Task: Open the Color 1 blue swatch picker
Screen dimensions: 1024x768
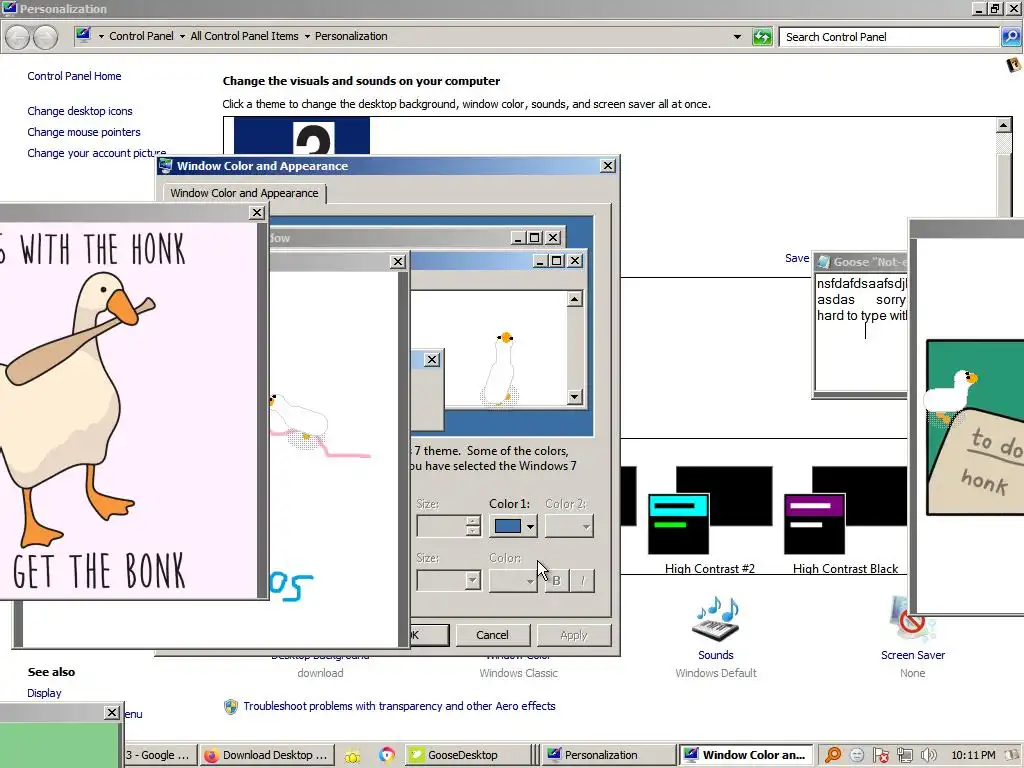Action: (x=513, y=526)
